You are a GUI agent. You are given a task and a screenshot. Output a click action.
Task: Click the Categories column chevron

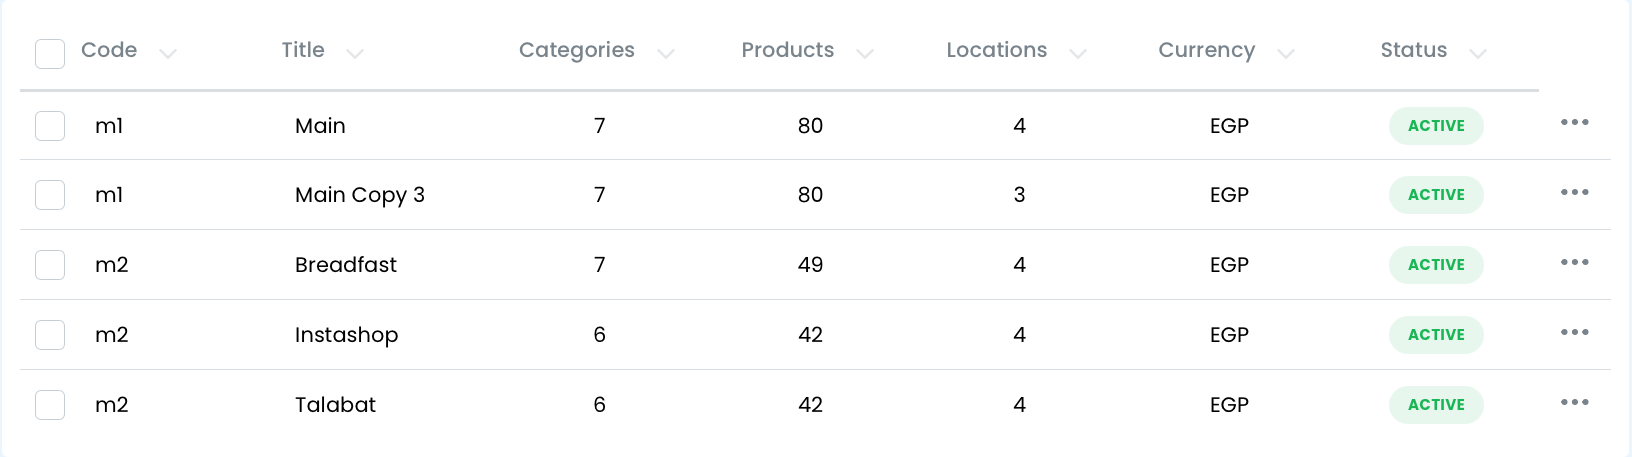(x=666, y=54)
